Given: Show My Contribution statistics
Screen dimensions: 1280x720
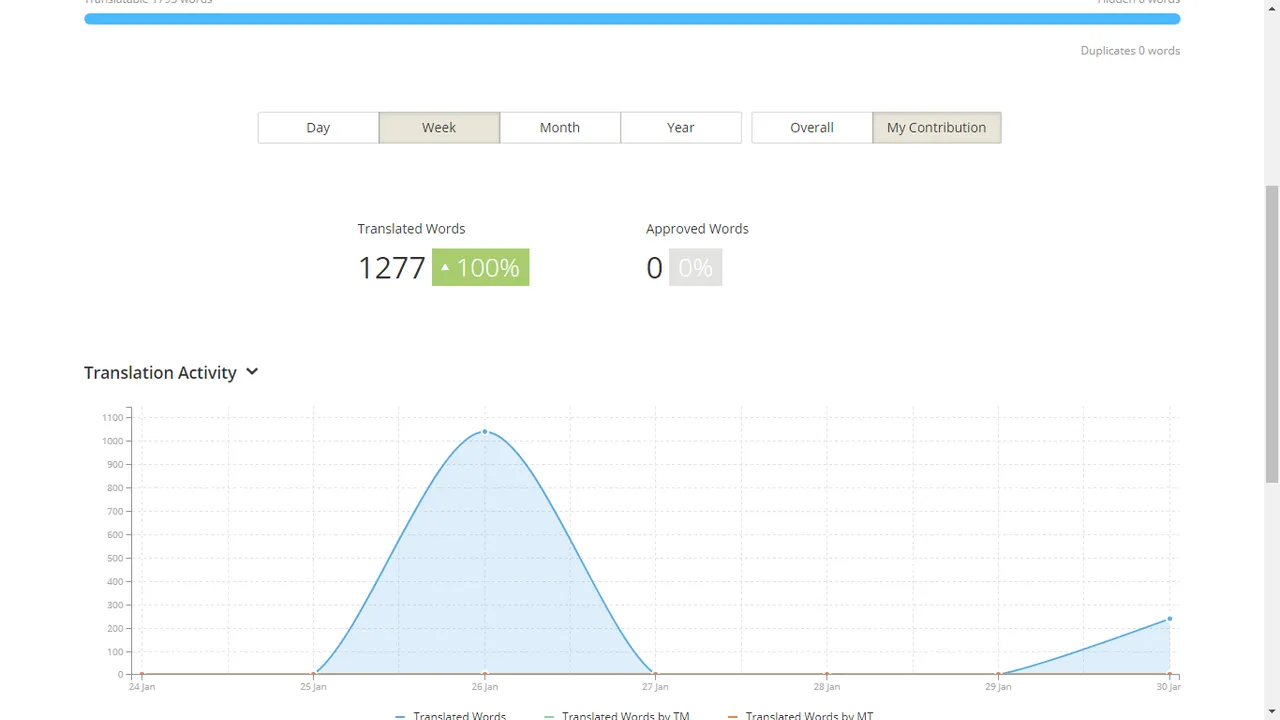Looking at the screenshot, I should (937, 127).
